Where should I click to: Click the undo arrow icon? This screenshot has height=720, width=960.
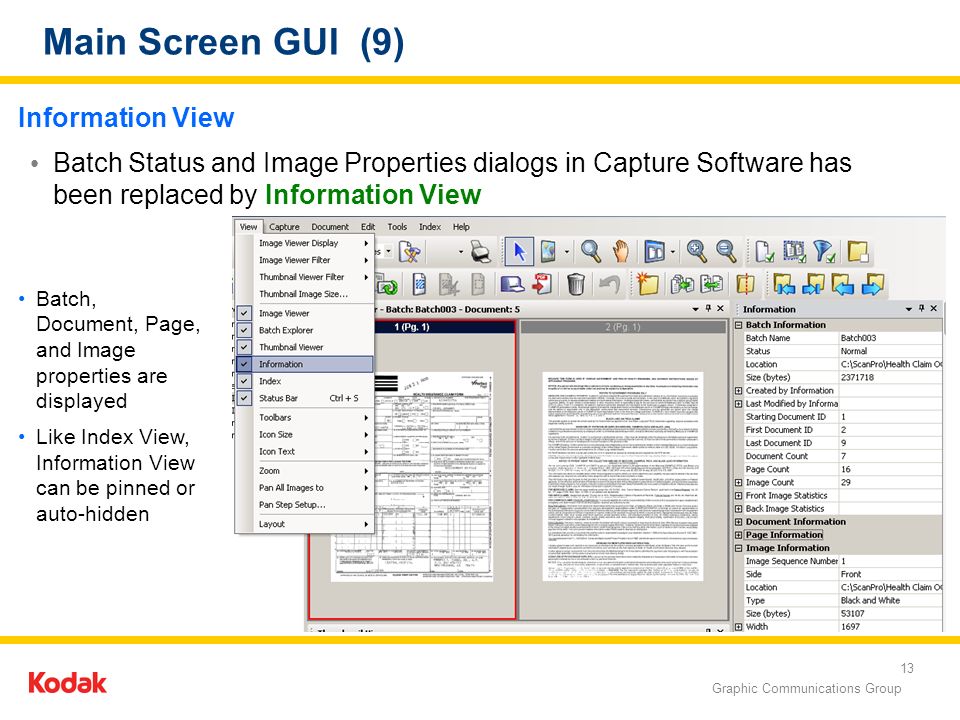609,285
